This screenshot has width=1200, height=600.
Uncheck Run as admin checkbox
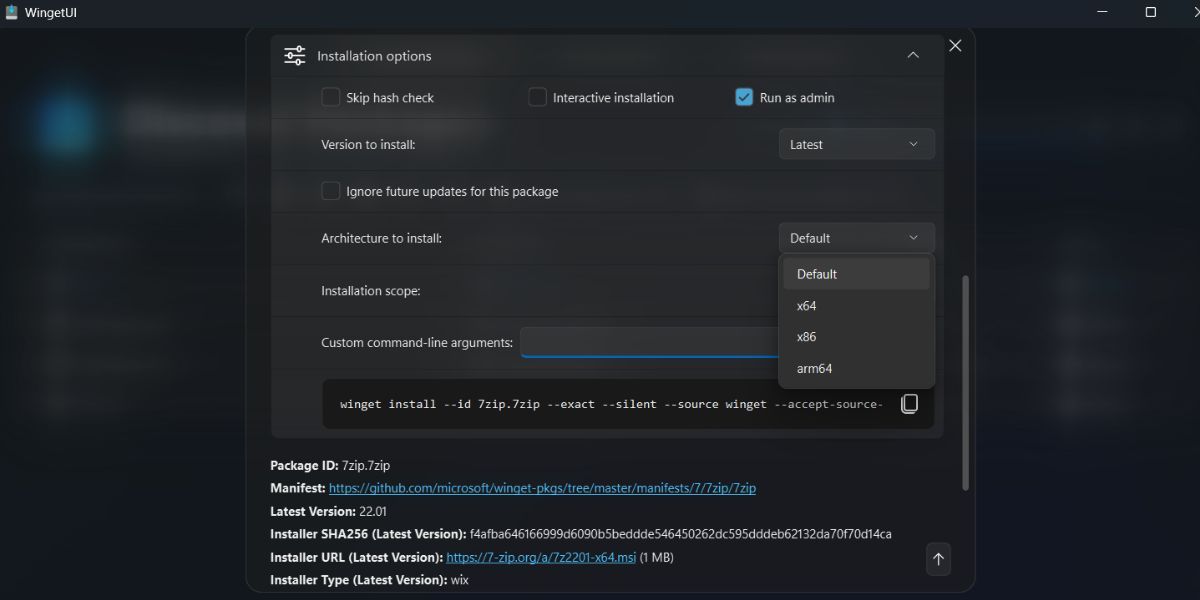(744, 97)
